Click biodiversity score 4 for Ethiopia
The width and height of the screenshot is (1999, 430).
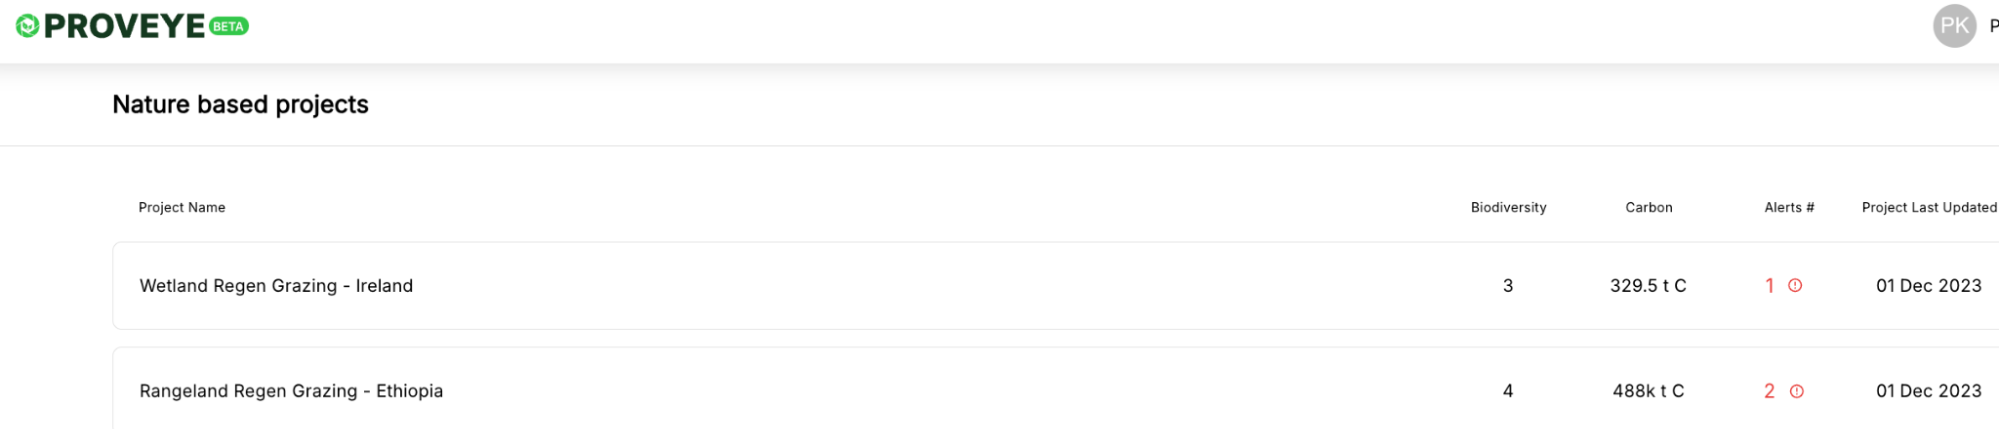(x=1508, y=391)
